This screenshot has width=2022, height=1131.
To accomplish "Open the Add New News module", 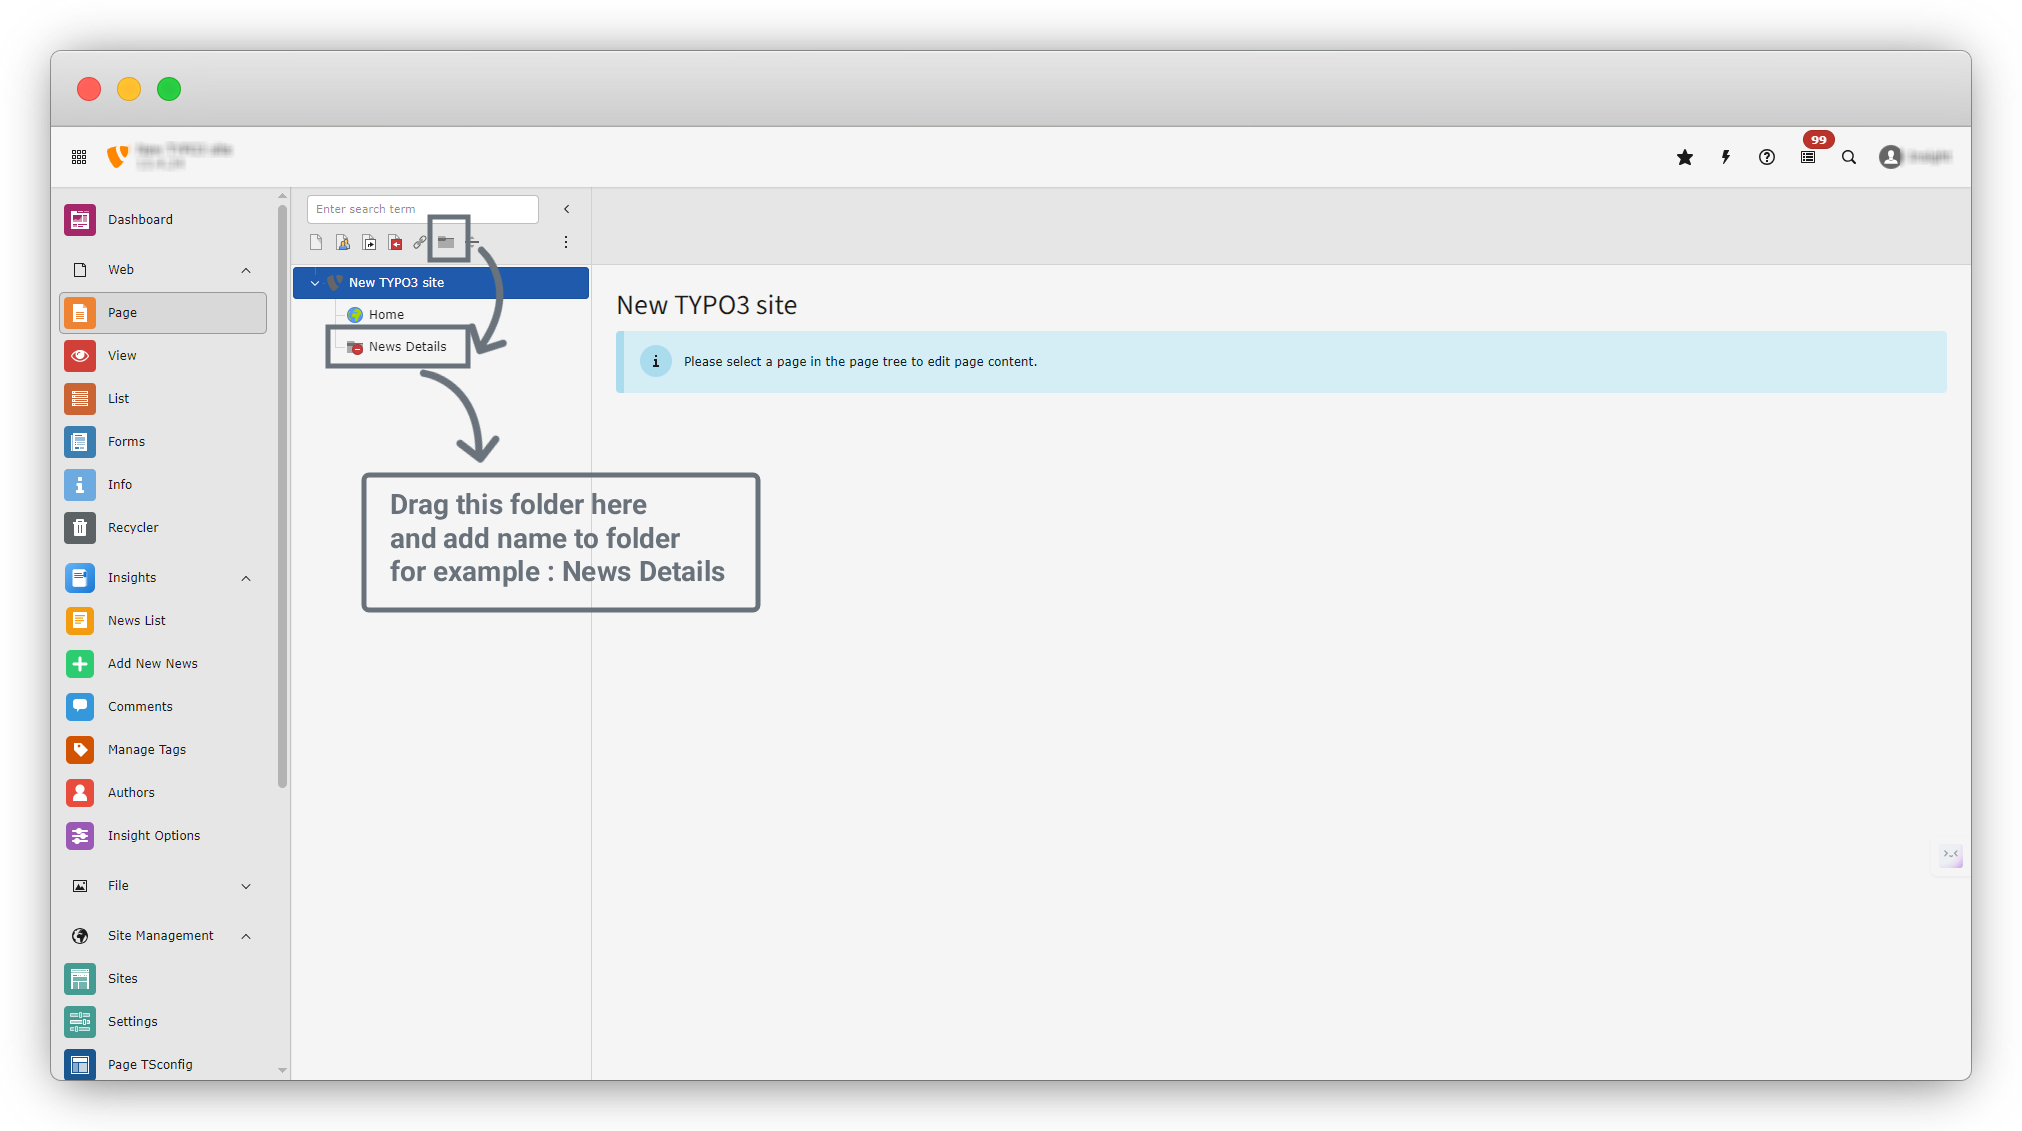I will [x=152, y=663].
